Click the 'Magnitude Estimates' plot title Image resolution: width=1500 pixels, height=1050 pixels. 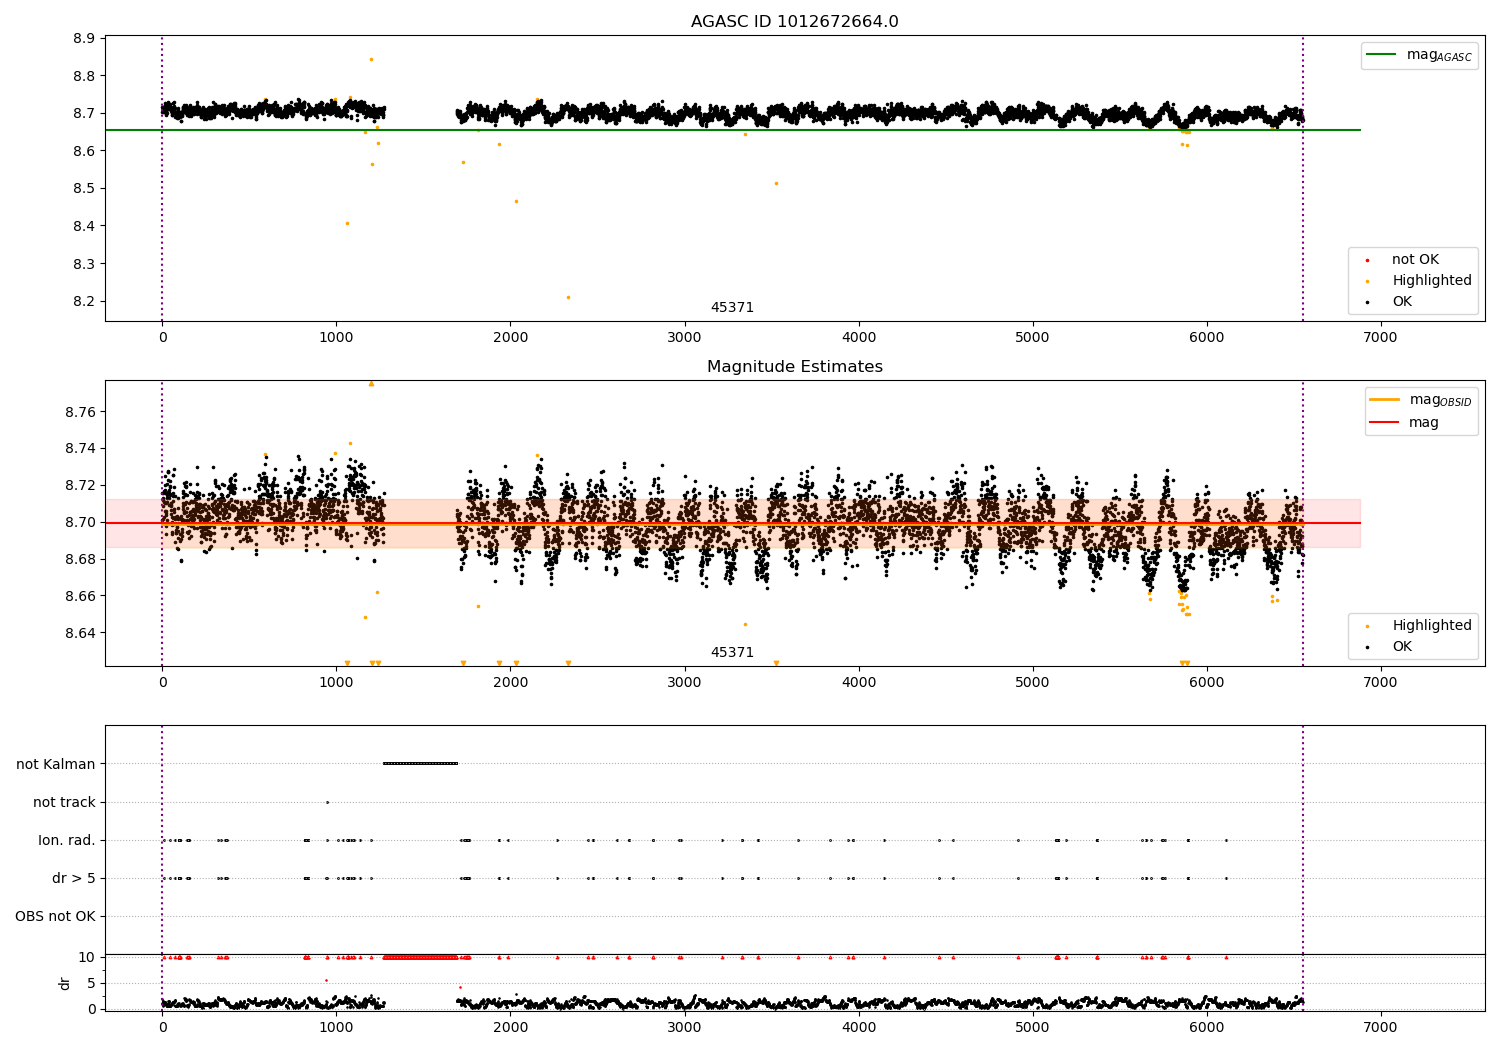coord(794,367)
